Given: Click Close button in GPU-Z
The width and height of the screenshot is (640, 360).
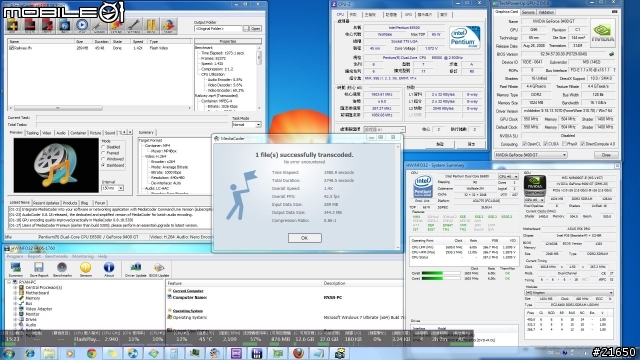Looking at the screenshot, I should 606,155.
